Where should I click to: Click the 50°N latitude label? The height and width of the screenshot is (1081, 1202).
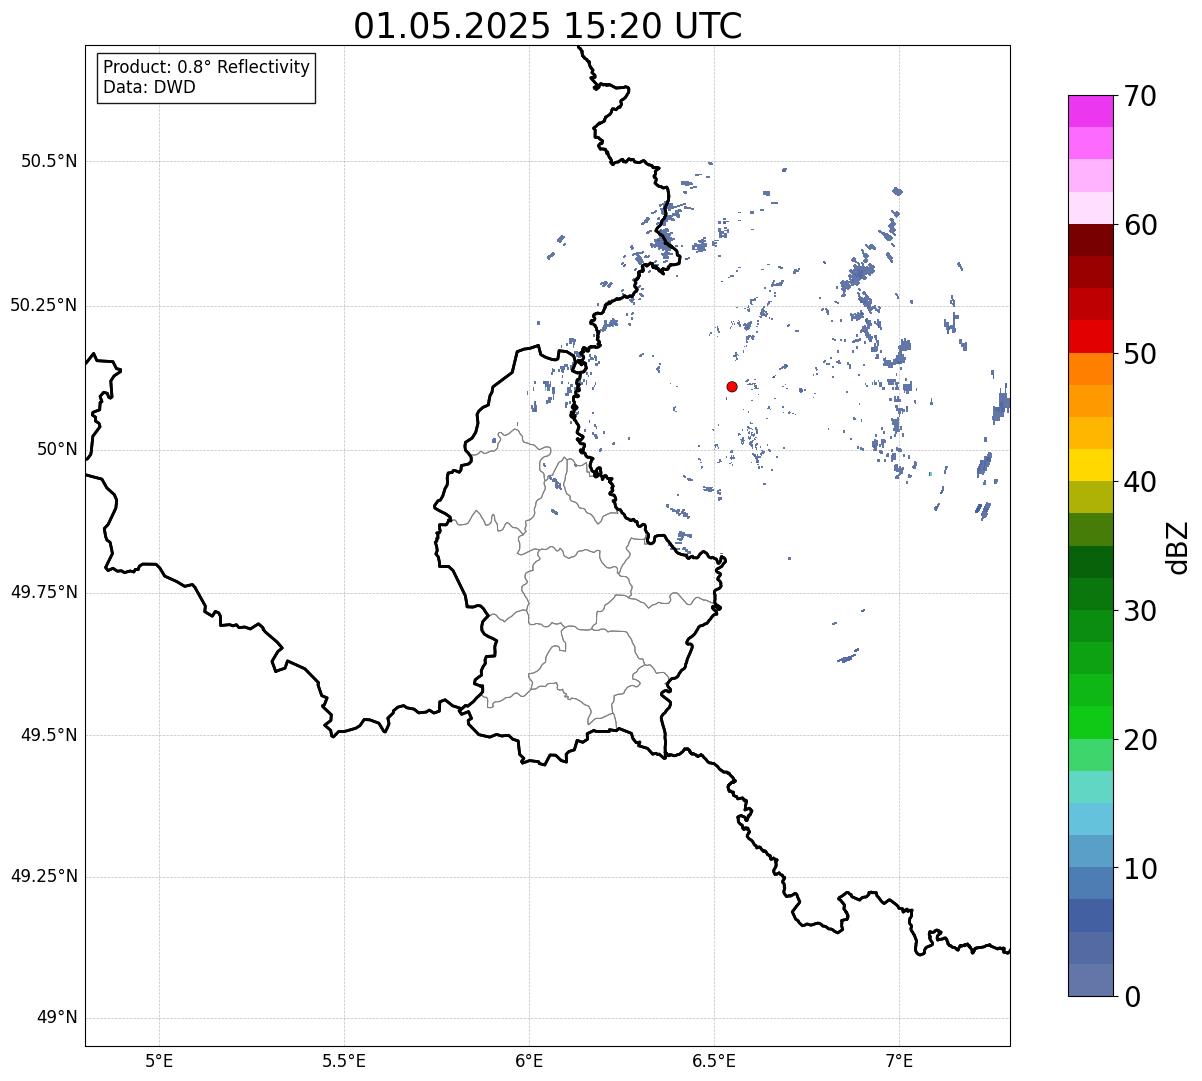57,449
